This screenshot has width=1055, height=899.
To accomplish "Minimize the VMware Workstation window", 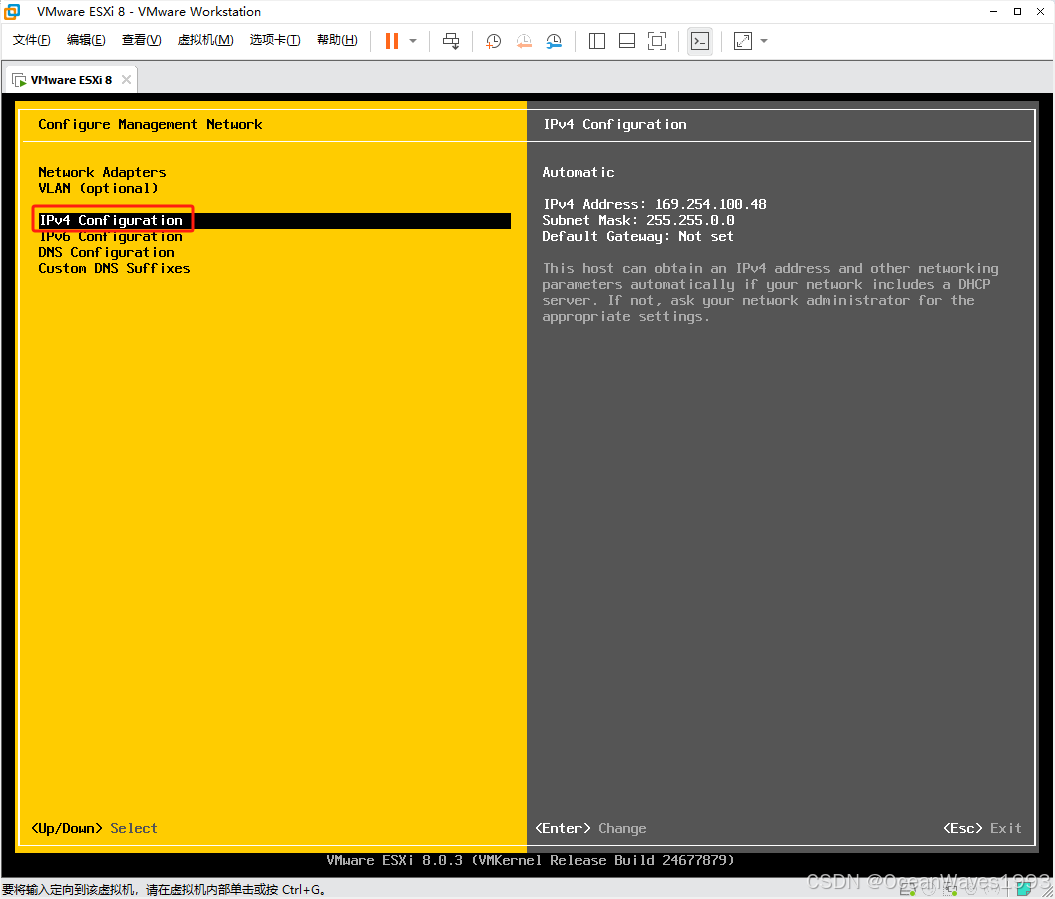I will [994, 11].
